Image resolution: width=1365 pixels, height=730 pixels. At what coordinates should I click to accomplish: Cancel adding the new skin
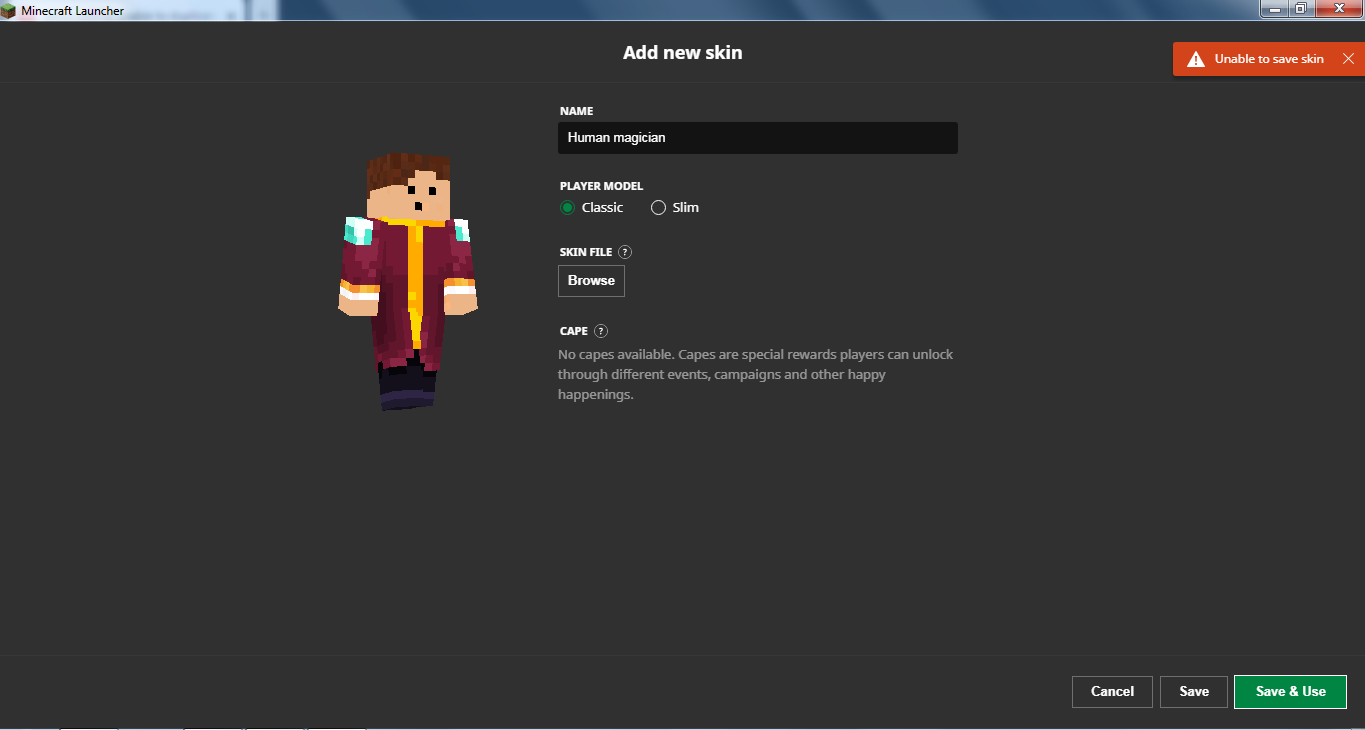point(1112,692)
